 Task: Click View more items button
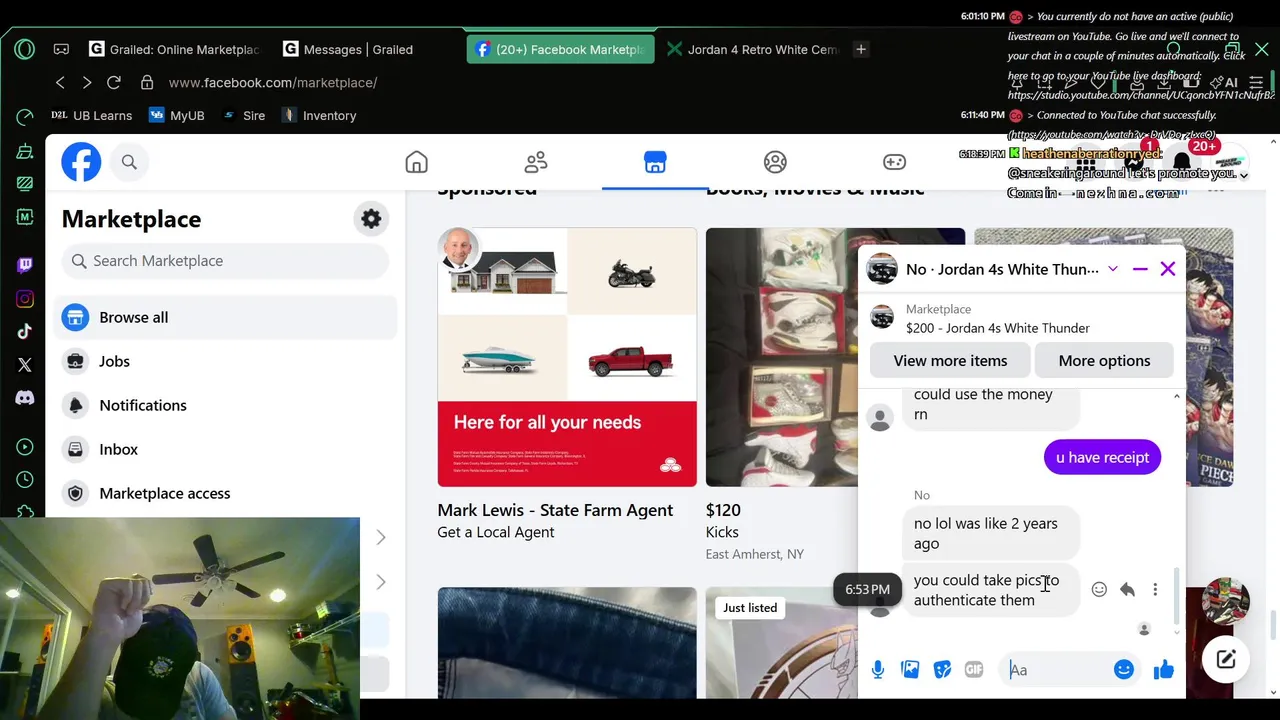click(x=950, y=360)
